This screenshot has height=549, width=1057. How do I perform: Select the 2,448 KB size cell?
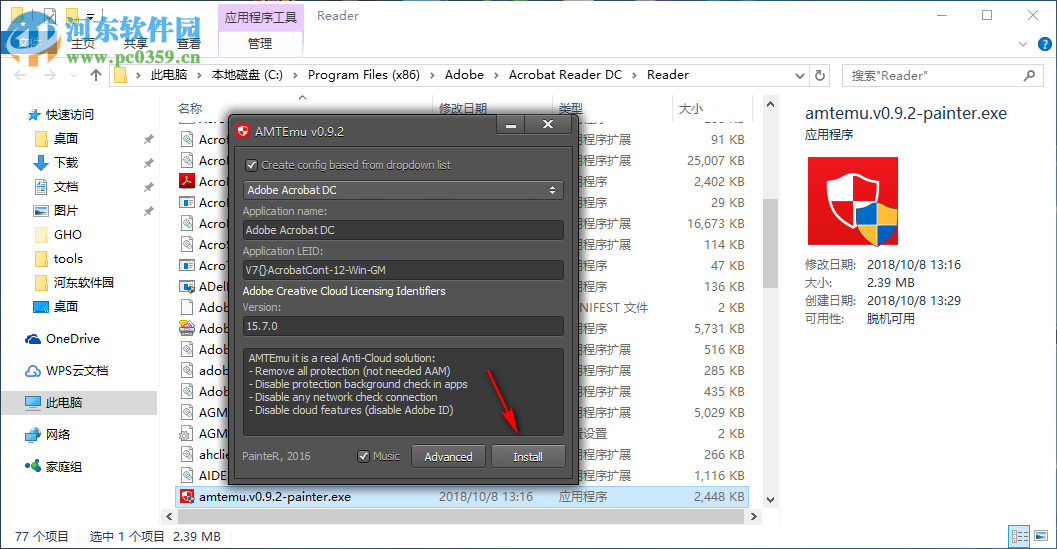(719, 497)
